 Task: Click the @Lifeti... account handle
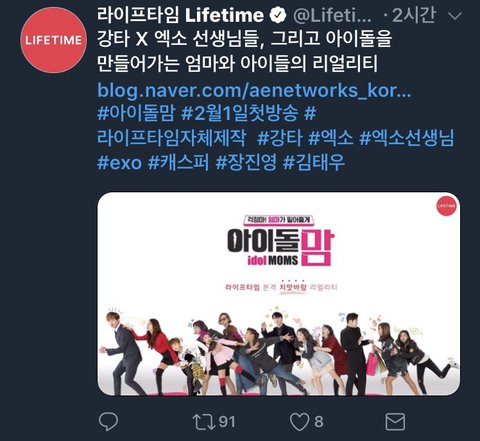(x=332, y=16)
